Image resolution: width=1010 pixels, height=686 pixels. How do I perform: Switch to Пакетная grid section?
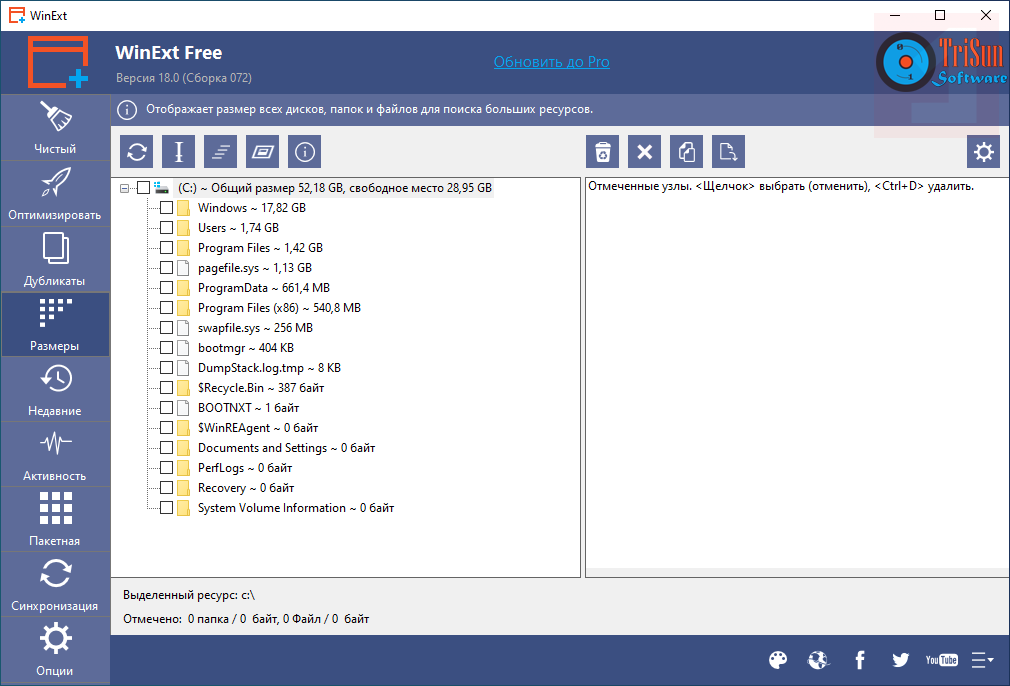55,519
